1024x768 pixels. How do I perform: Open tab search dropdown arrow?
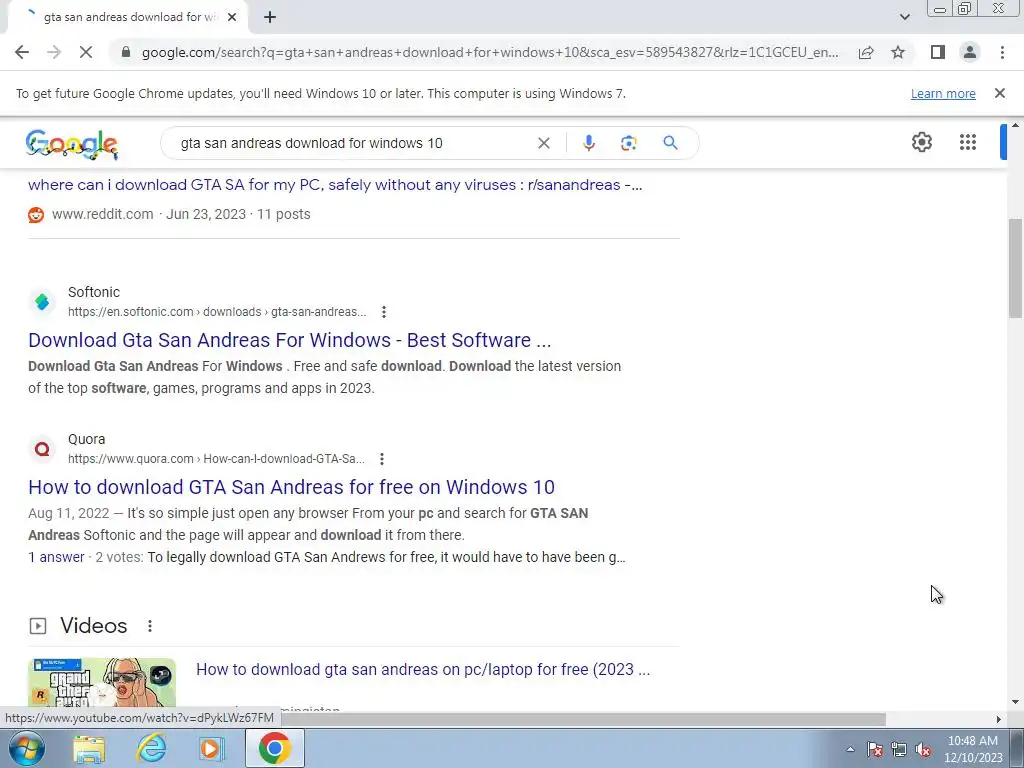[904, 18]
